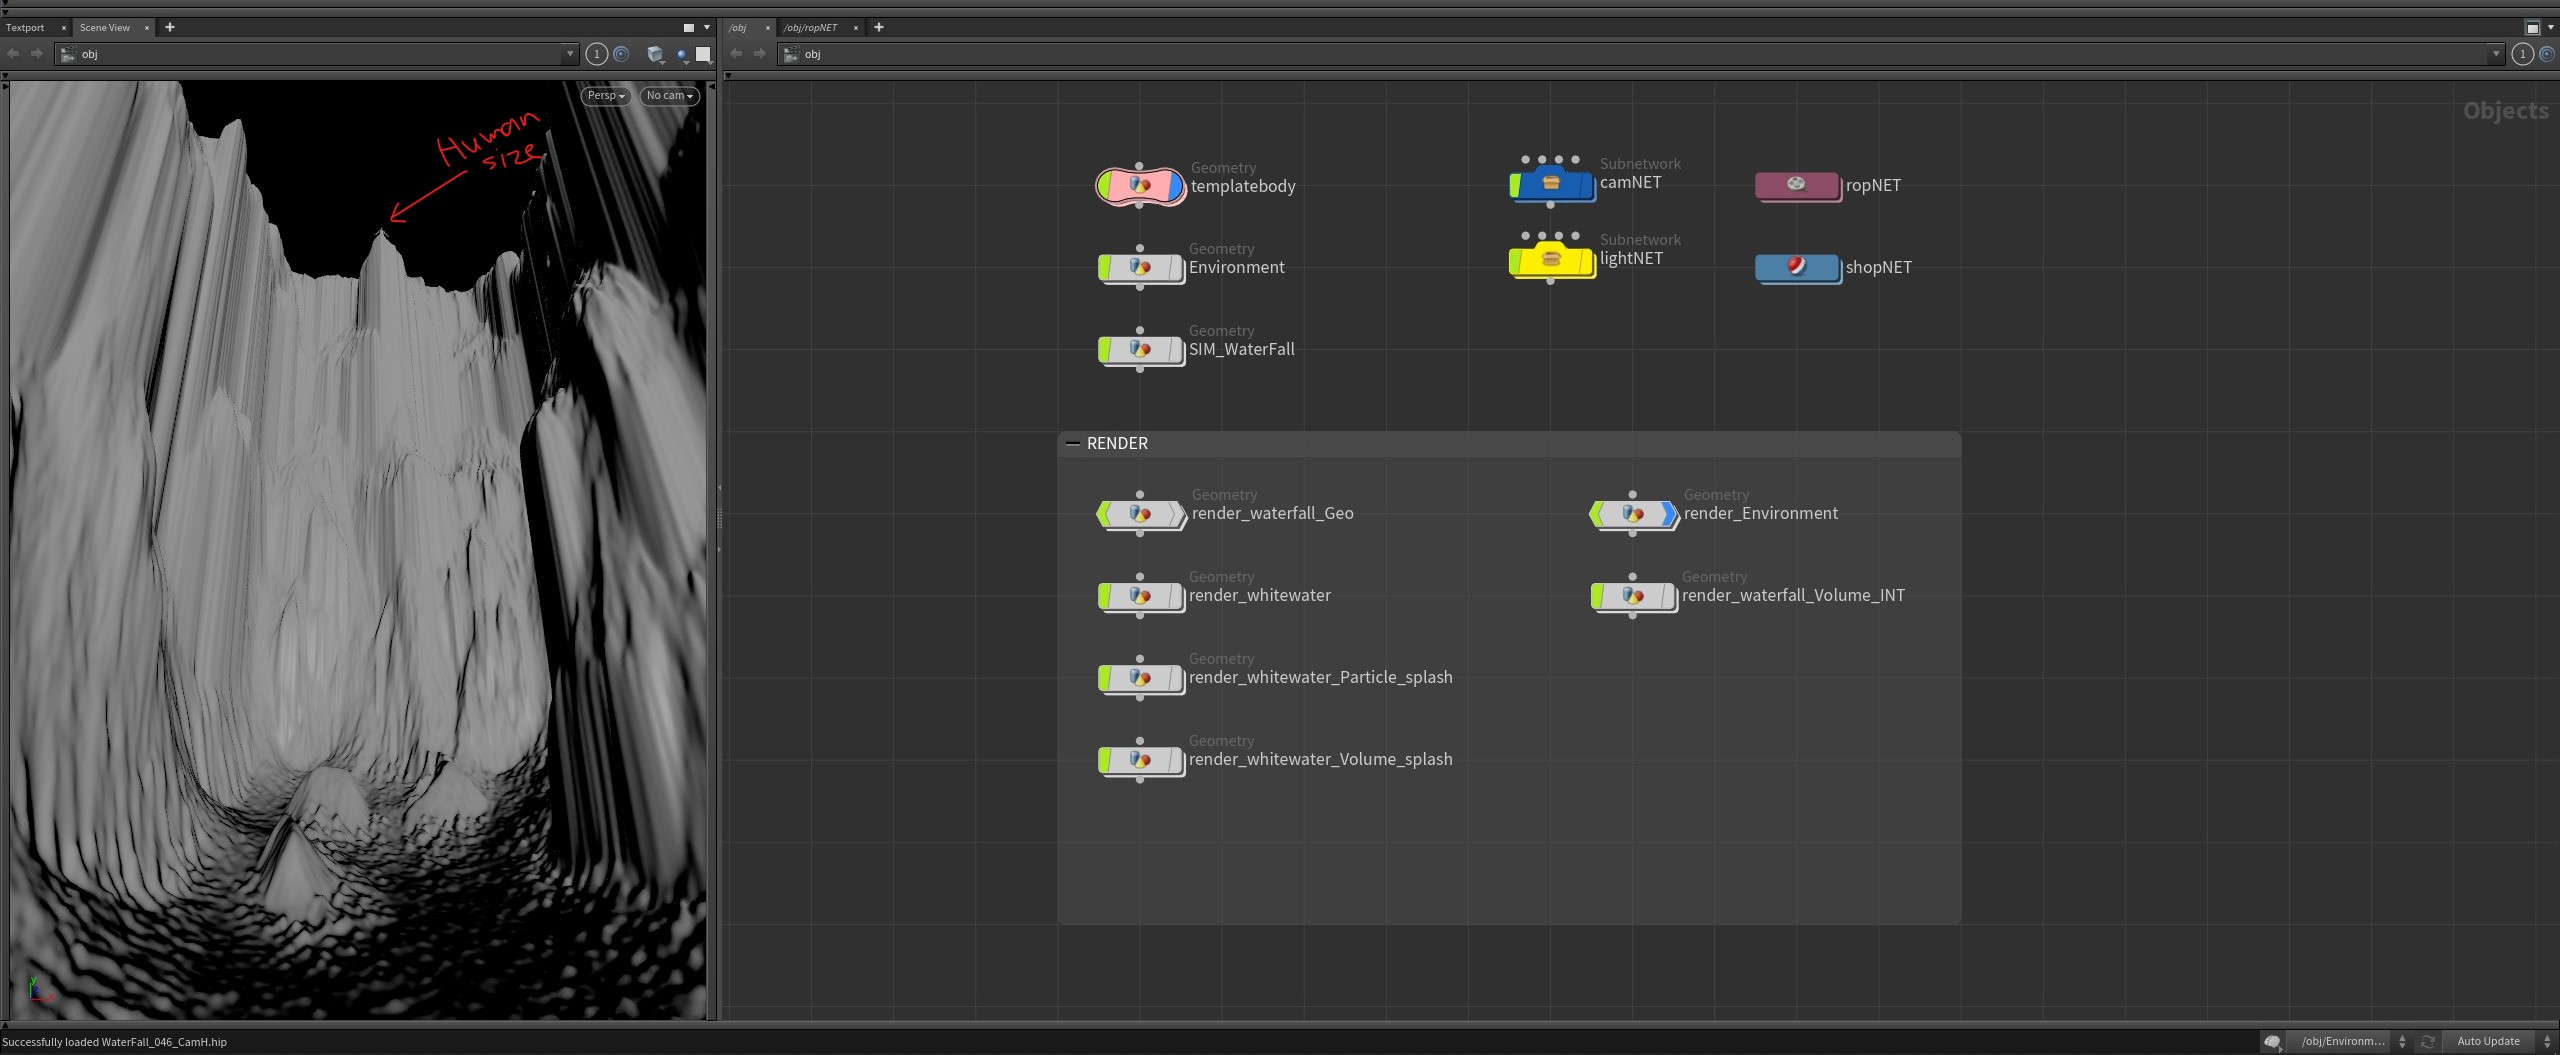Open network editor obj path dropdown arrow
The width and height of the screenshot is (2560, 1055).
click(2496, 54)
